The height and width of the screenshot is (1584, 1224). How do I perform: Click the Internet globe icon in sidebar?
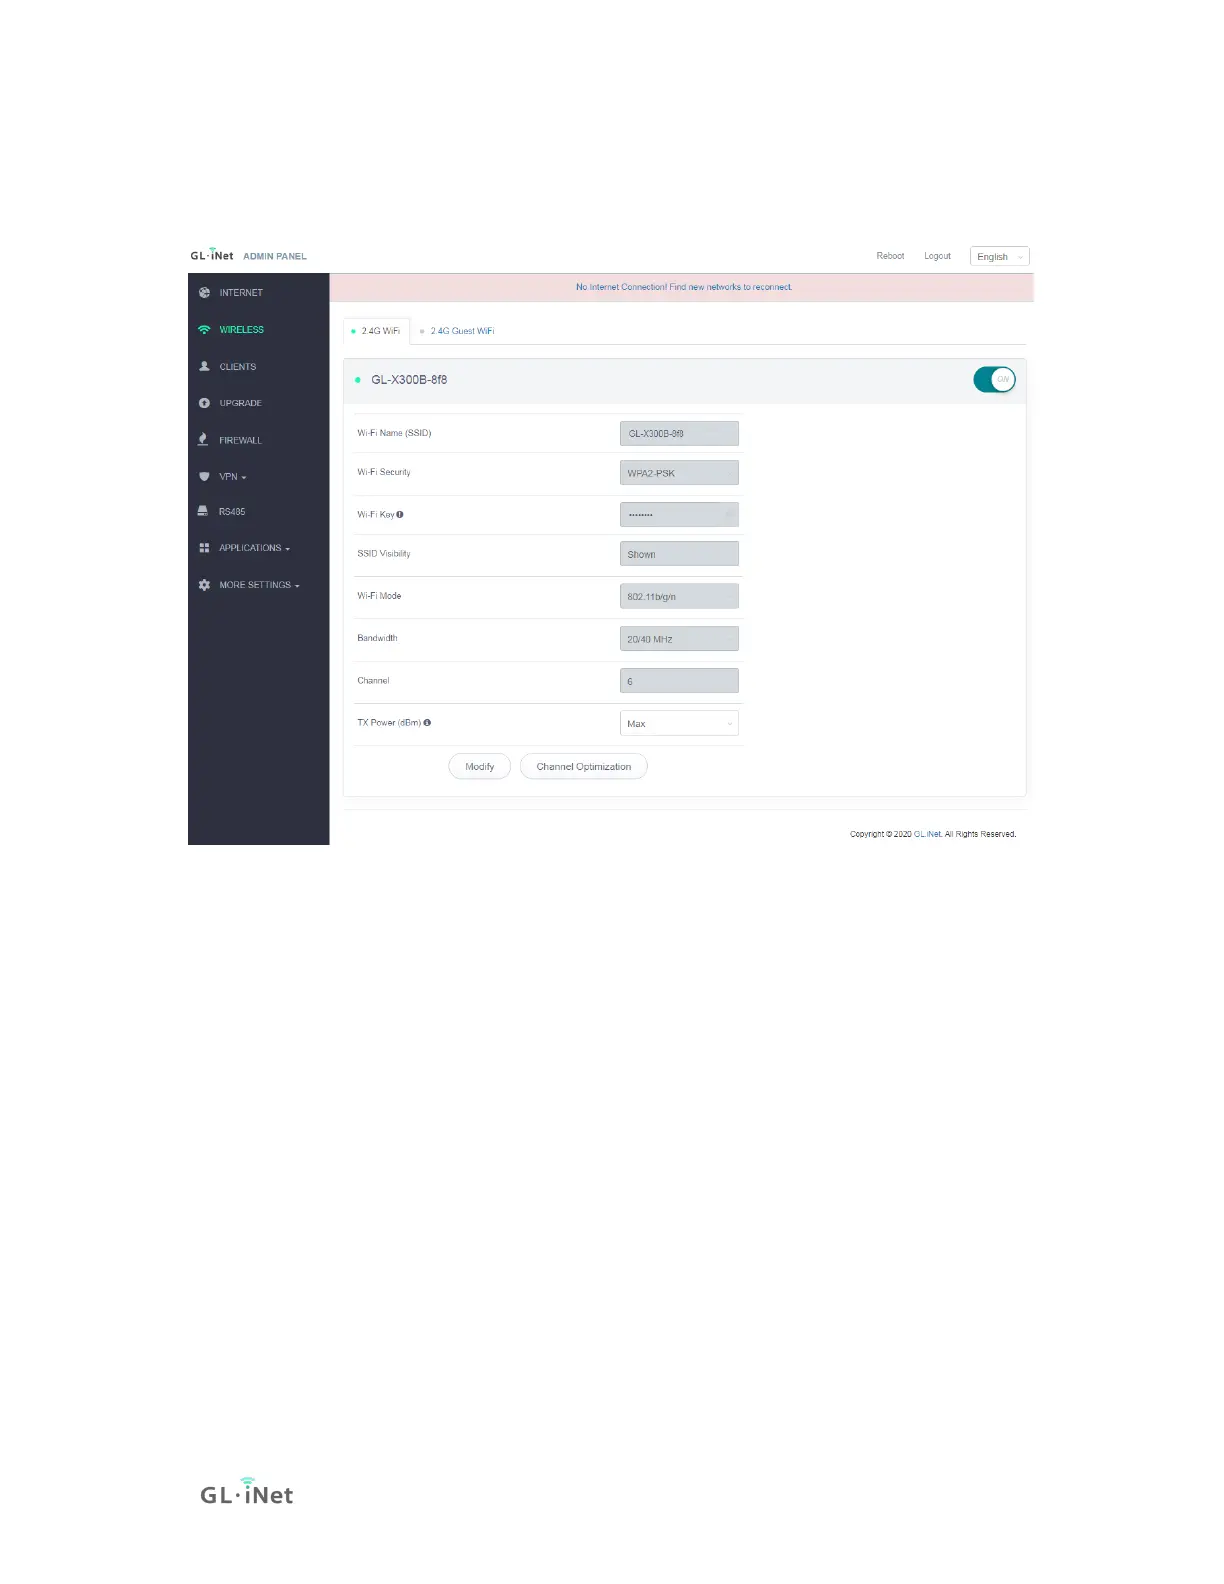[x=204, y=293]
